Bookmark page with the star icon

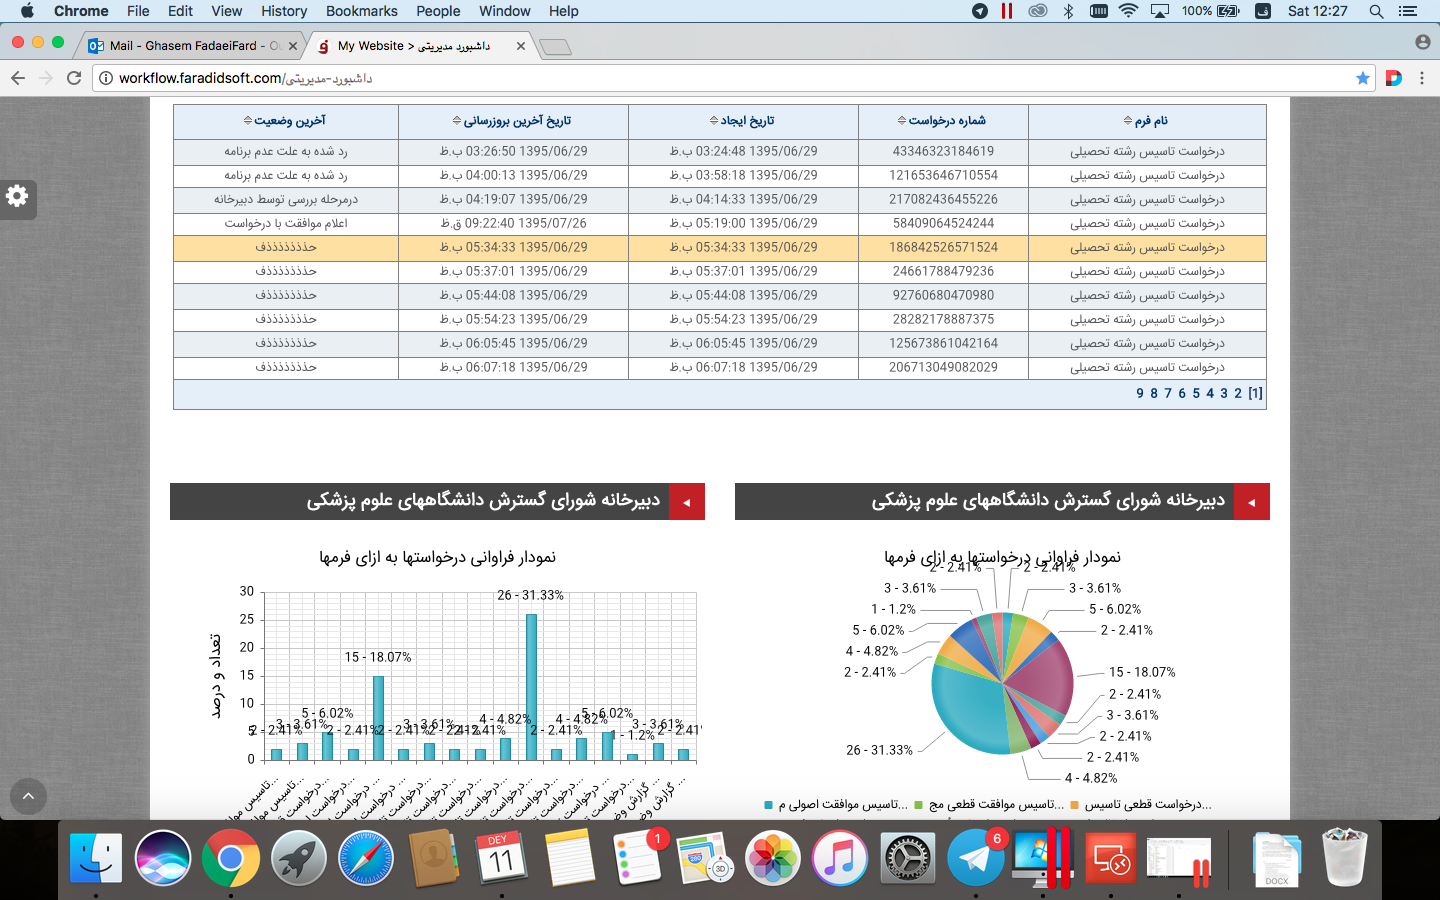pyautogui.click(x=1362, y=78)
